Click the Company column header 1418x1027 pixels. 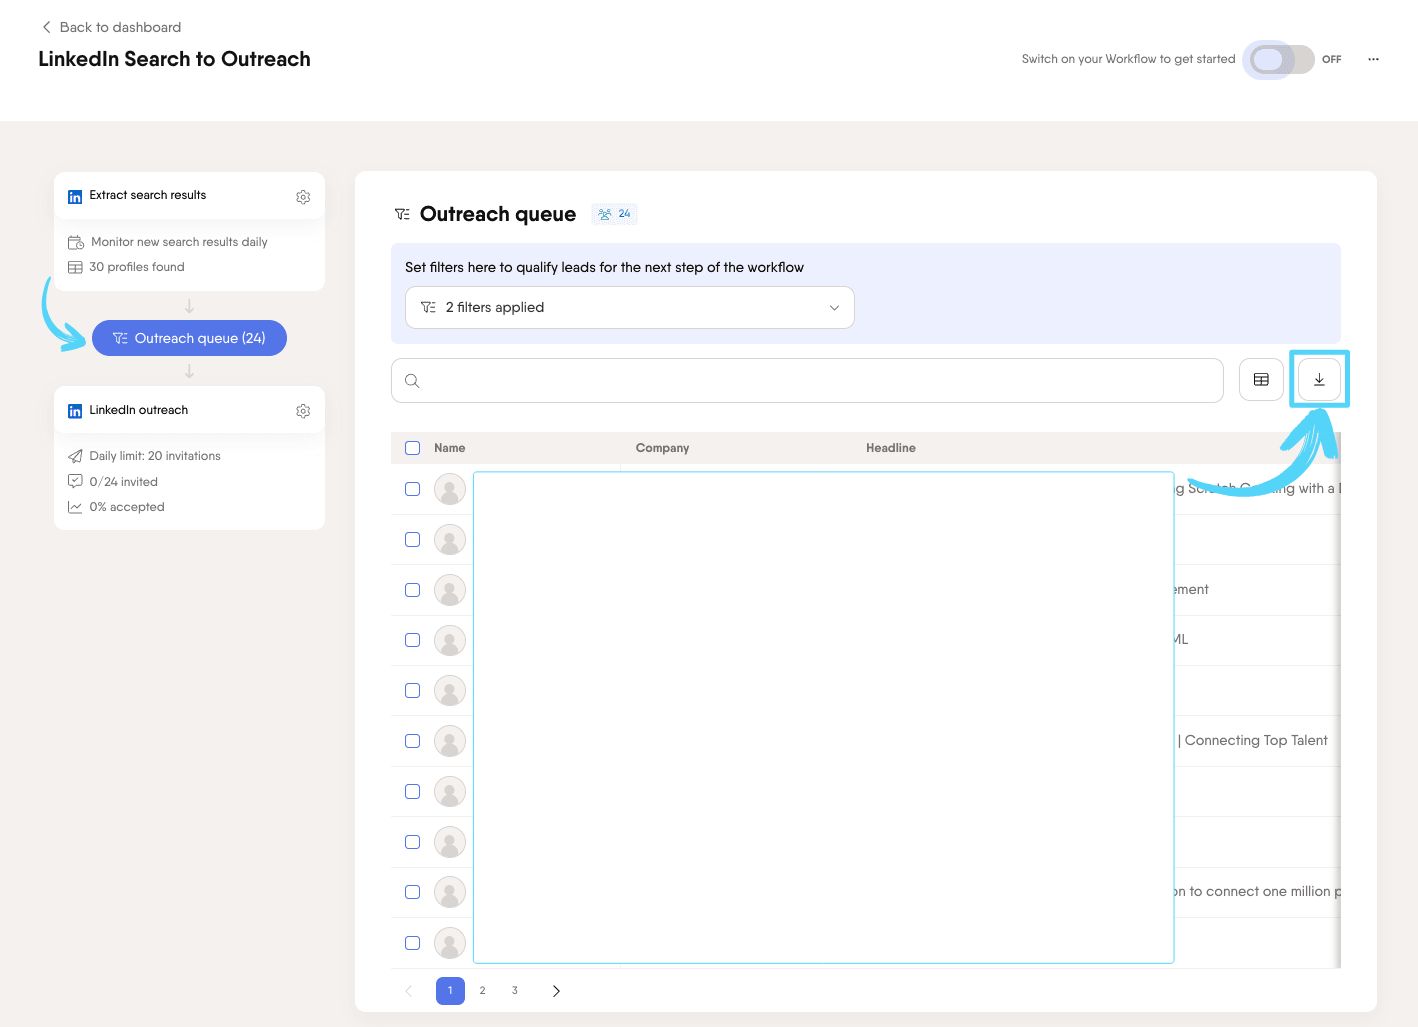tap(662, 448)
